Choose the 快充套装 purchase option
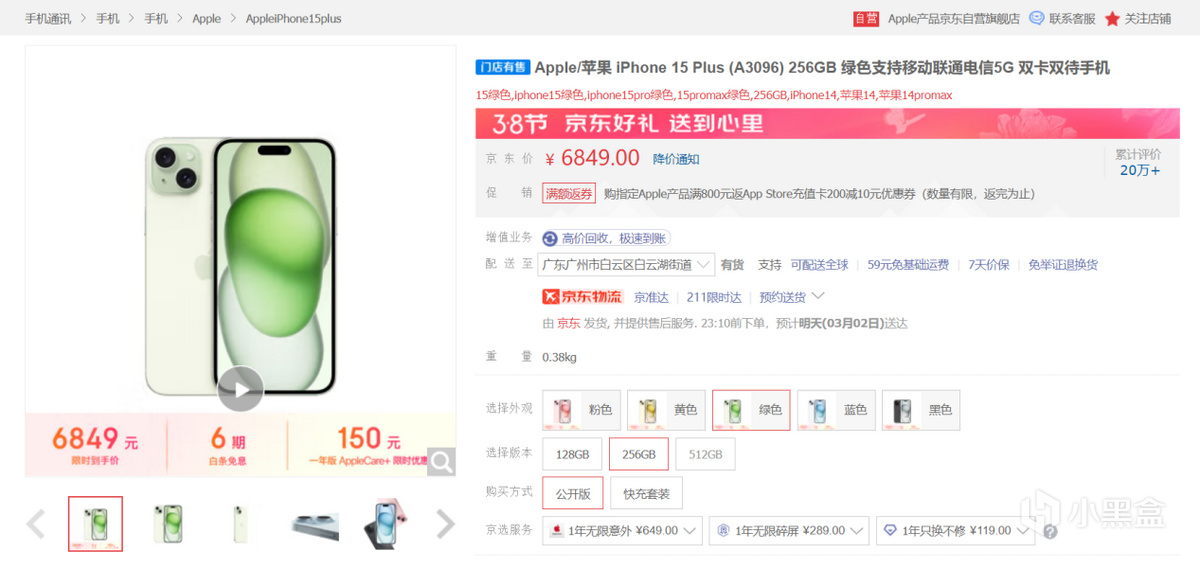This screenshot has width=1200, height=564. coord(646,493)
